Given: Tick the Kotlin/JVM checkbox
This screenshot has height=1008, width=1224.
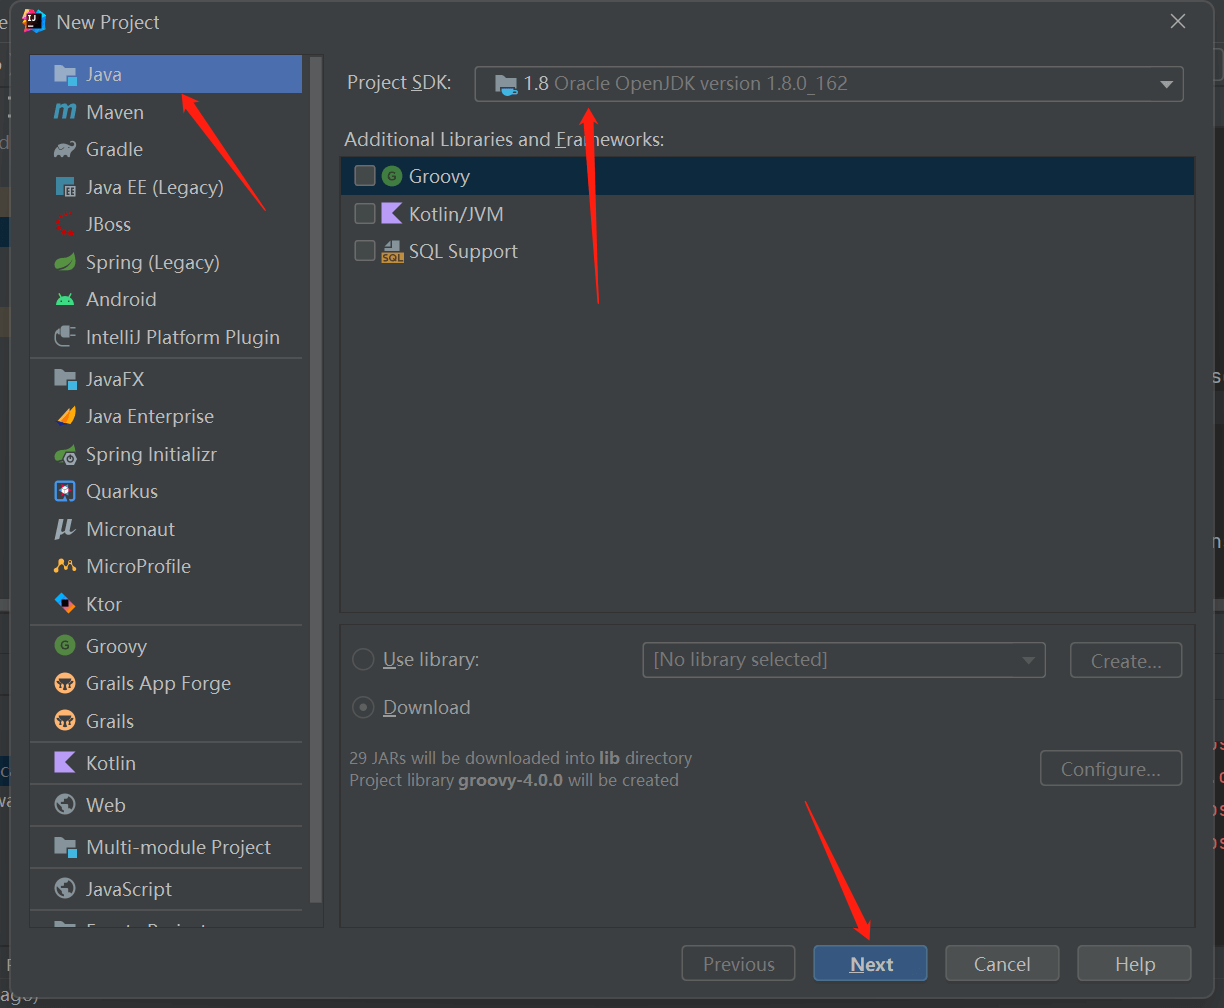Looking at the screenshot, I should click(x=365, y=214).
